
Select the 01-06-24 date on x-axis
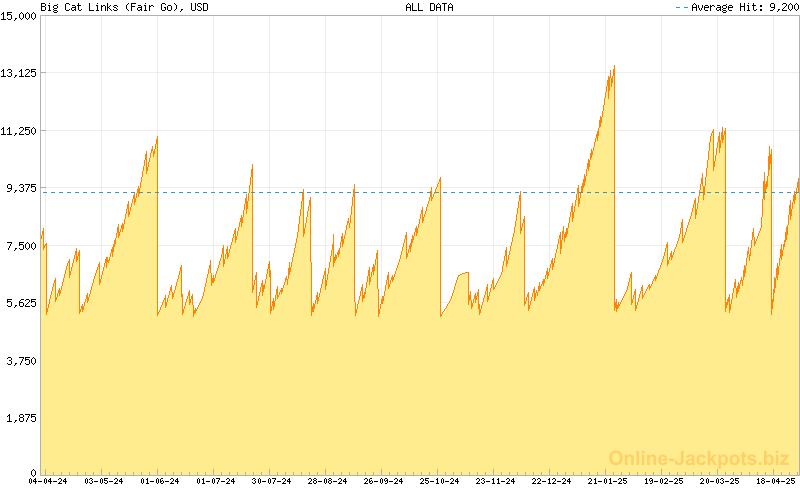(160, 481)
